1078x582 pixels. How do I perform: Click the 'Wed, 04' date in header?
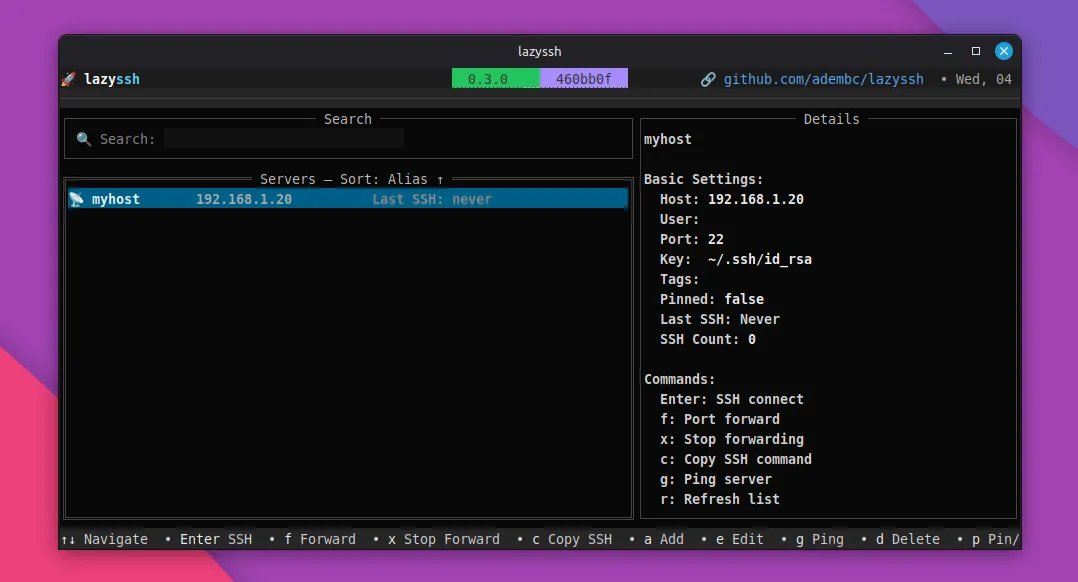[x=983, y=79]
